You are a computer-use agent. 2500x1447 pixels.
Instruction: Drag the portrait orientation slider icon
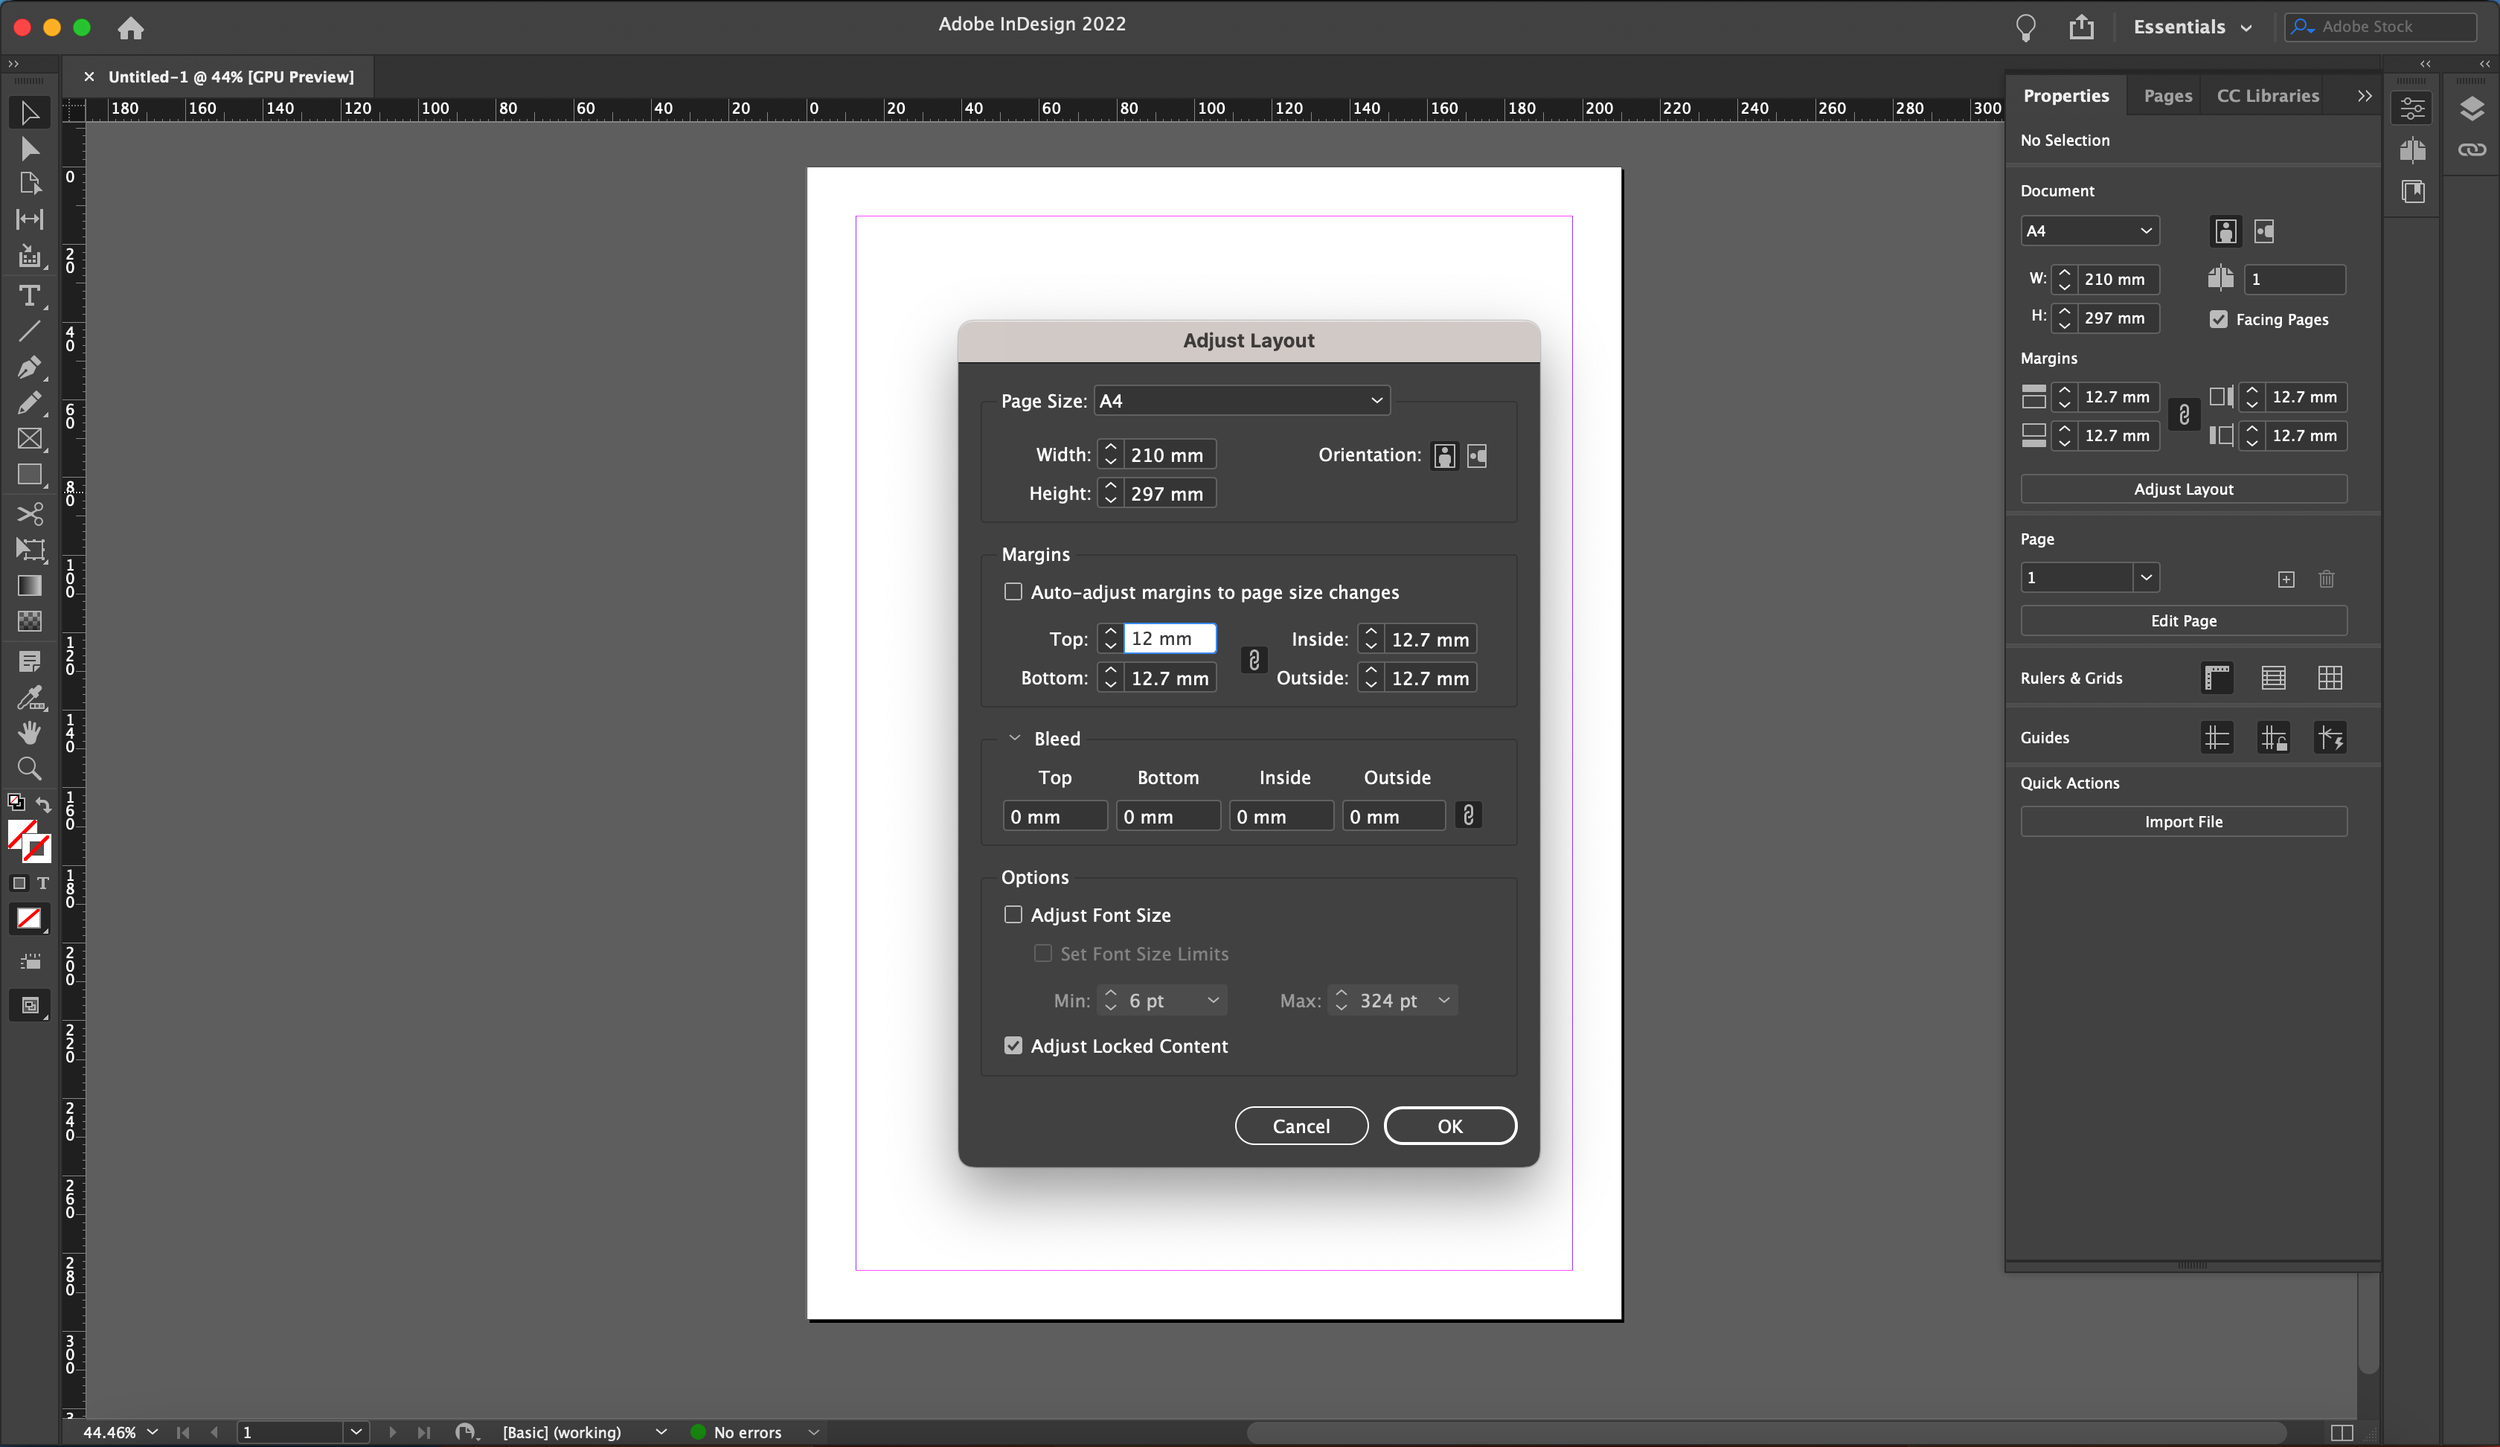pyautogui.click(x=1445, y=453)
